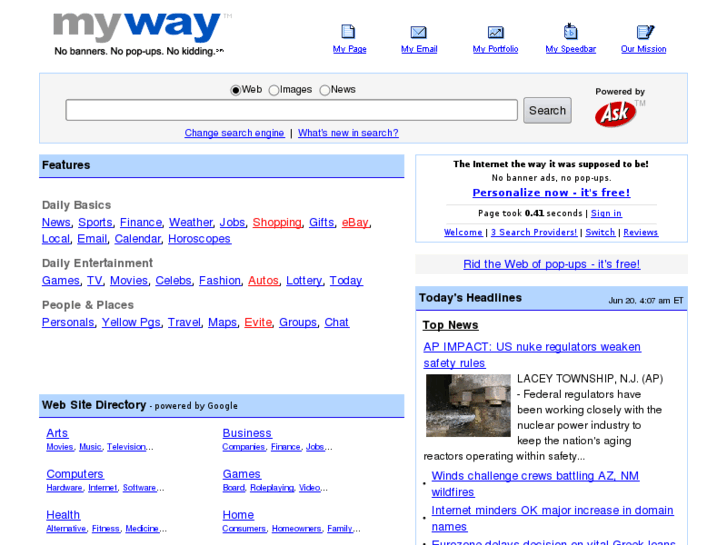Open Television subcategory under Arts

pyautogui.click(x=127, y=447)
